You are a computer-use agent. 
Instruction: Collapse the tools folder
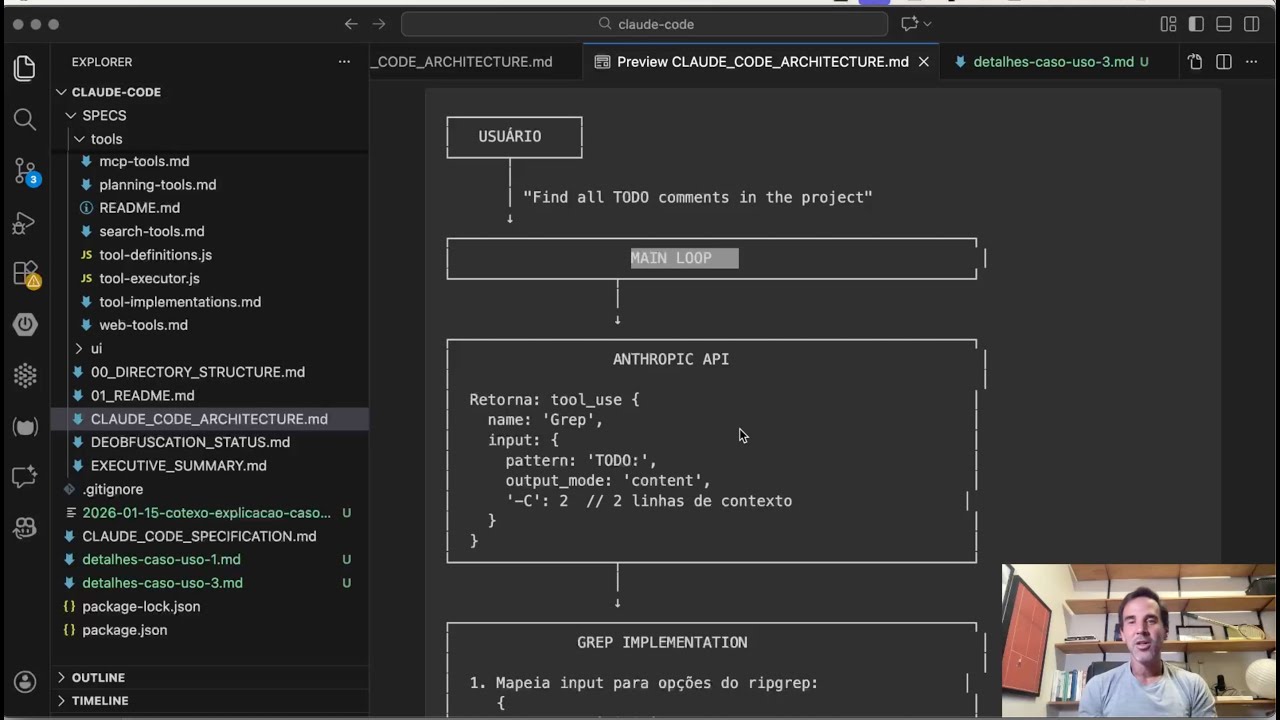[80, 139]
